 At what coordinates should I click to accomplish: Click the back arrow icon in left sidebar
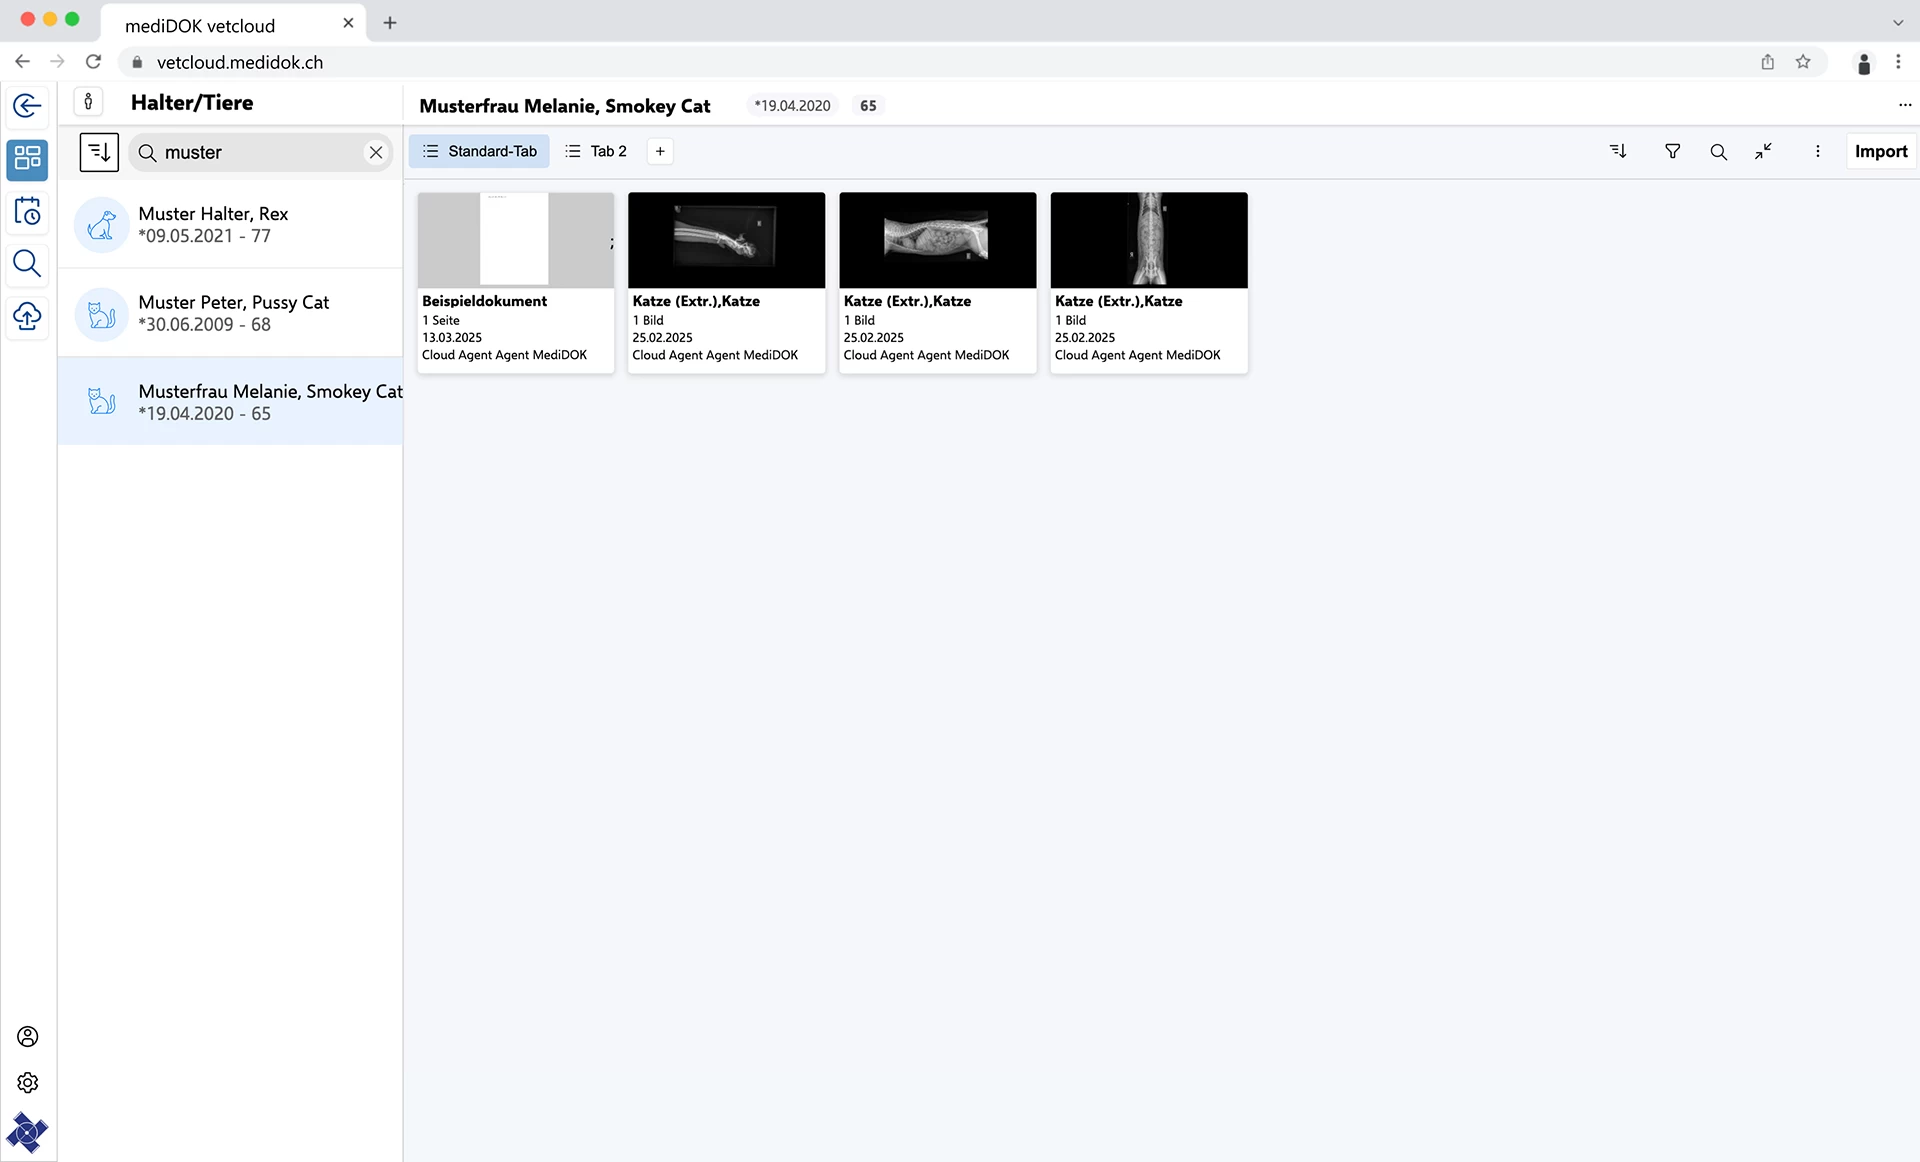click(x=27, y=105)
